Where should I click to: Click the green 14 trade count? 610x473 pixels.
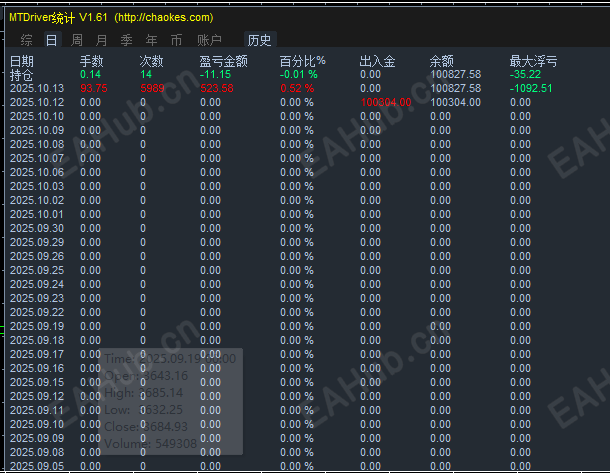pos(146,74)
